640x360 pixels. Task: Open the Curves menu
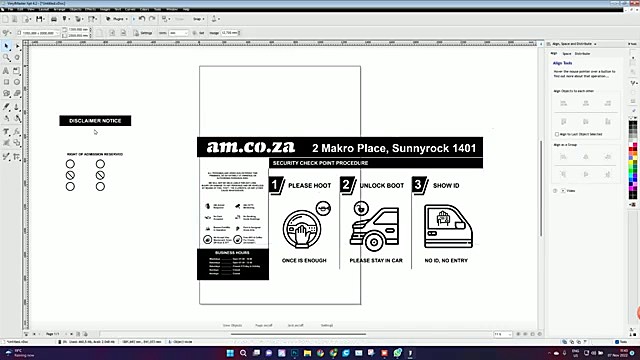(130, 9)
